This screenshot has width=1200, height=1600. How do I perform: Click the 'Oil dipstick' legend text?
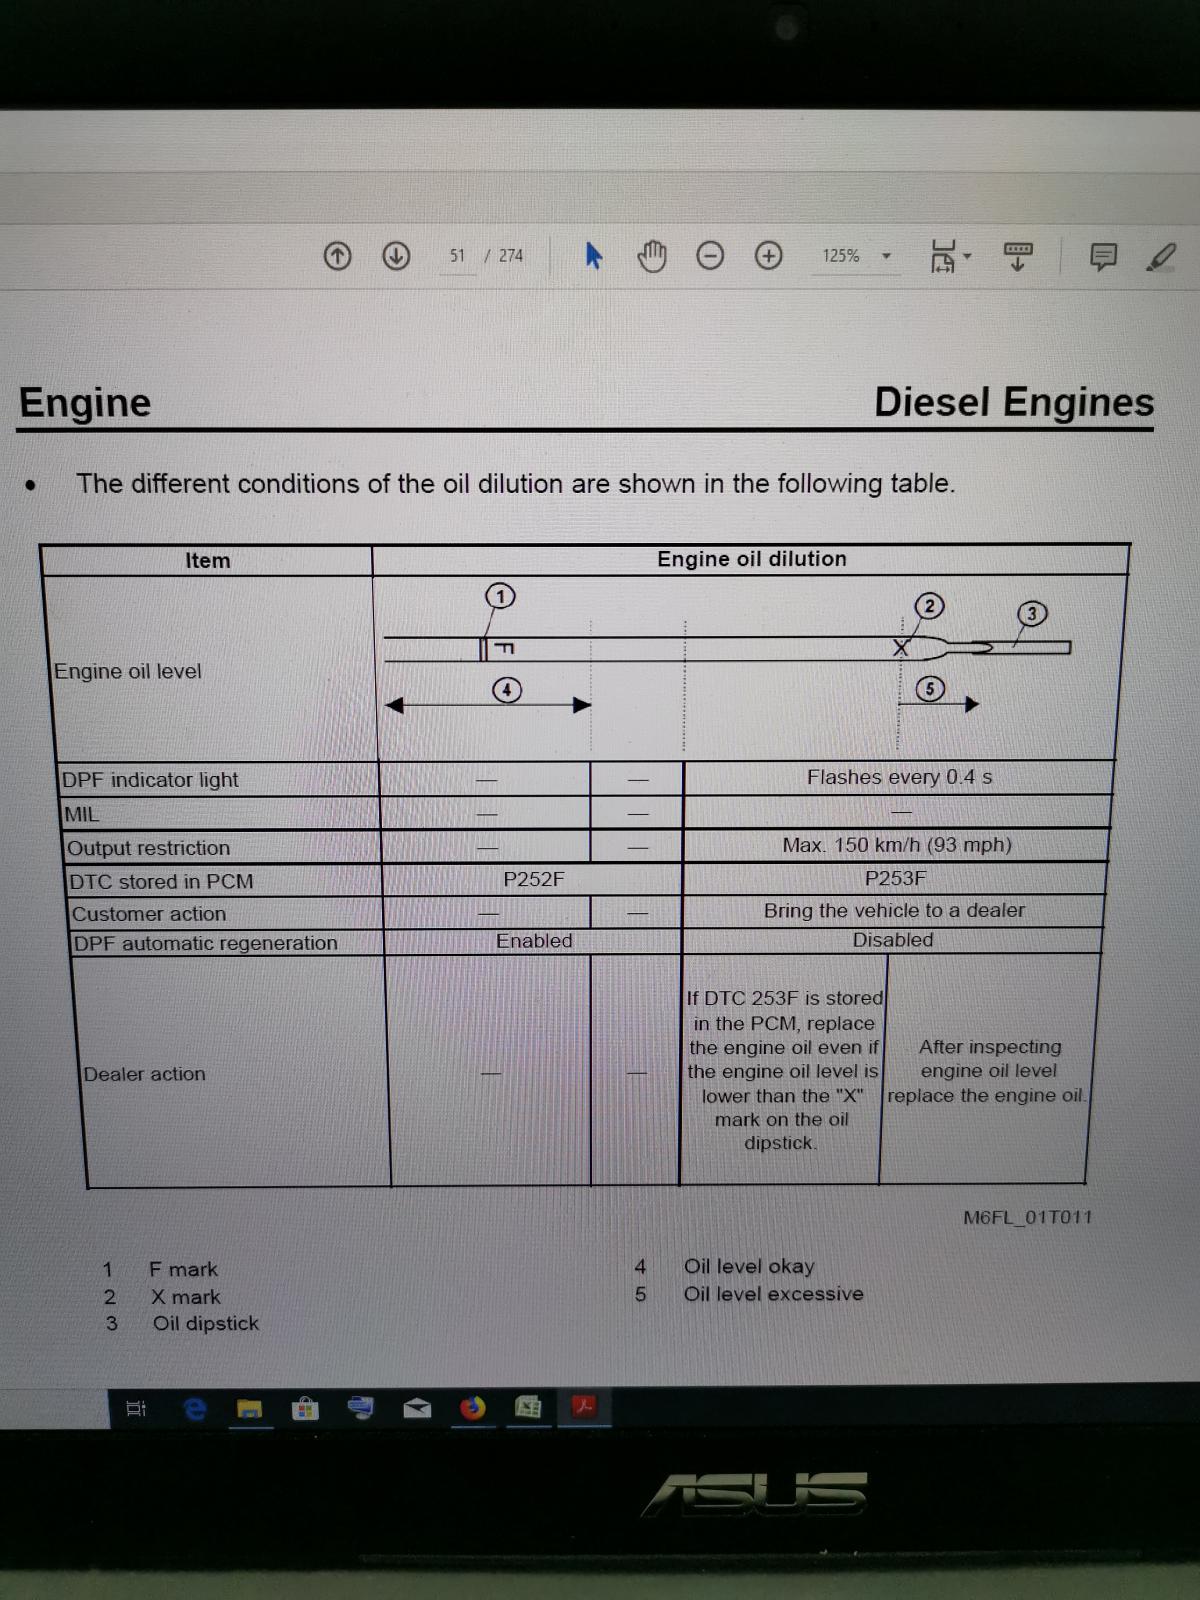[x=205, y=1323]
